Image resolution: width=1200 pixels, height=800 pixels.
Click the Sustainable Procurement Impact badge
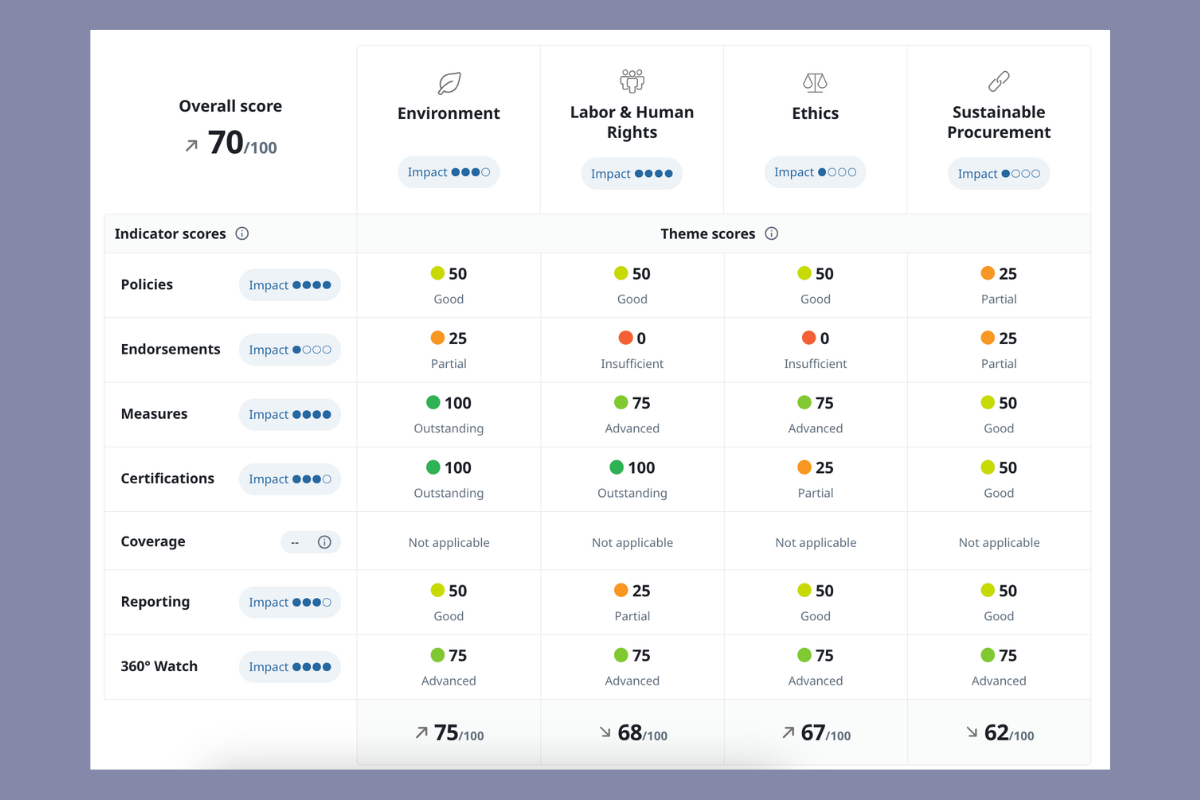(x=999, y=173)
